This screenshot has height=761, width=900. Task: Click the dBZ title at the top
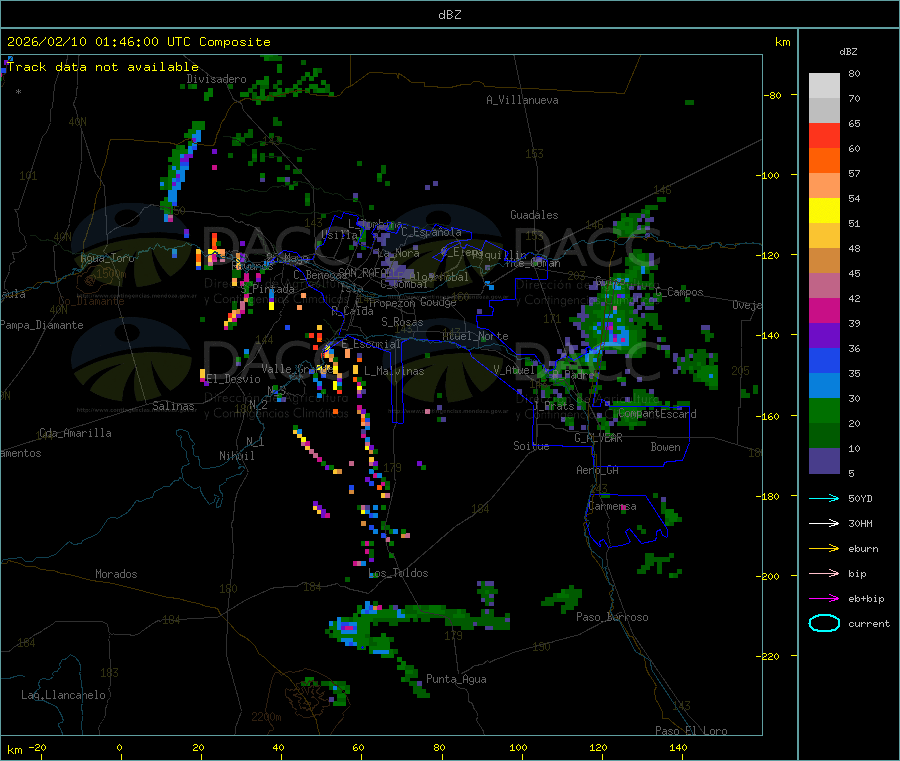coord(449,15)
